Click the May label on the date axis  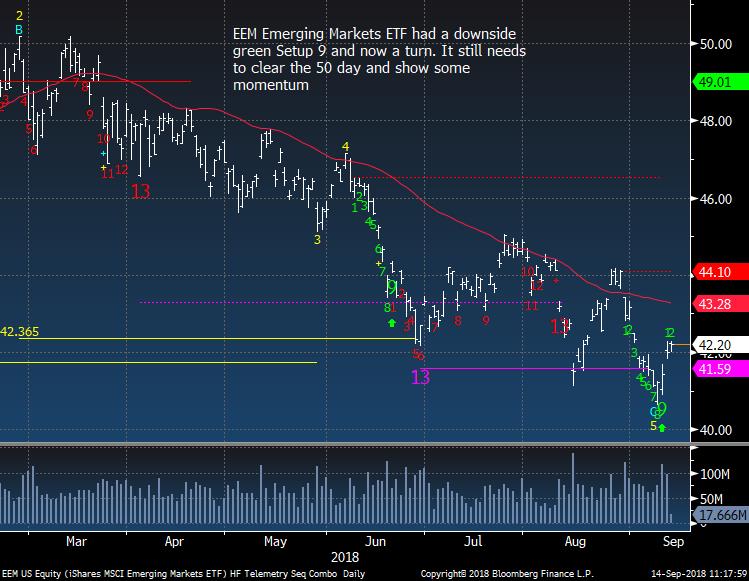(x=275, y=541)
